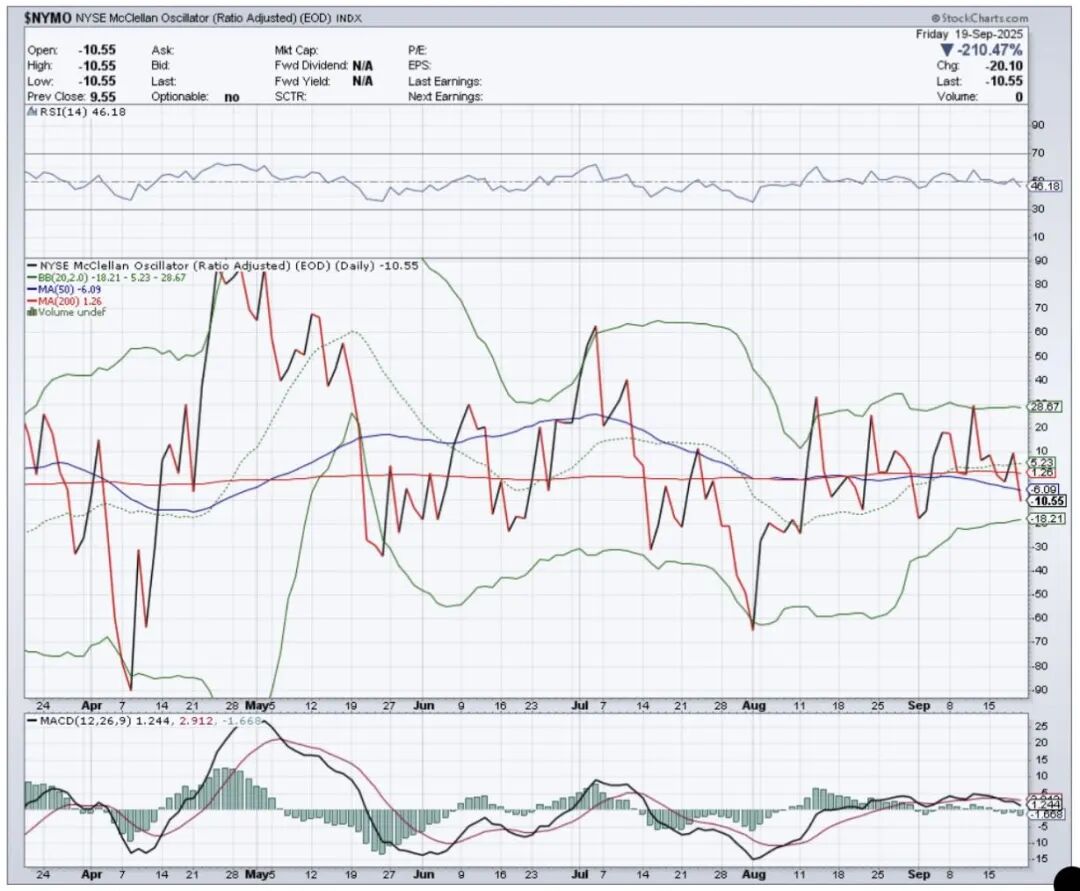
Task: Click the EPS label
Action: click(419, 66)
